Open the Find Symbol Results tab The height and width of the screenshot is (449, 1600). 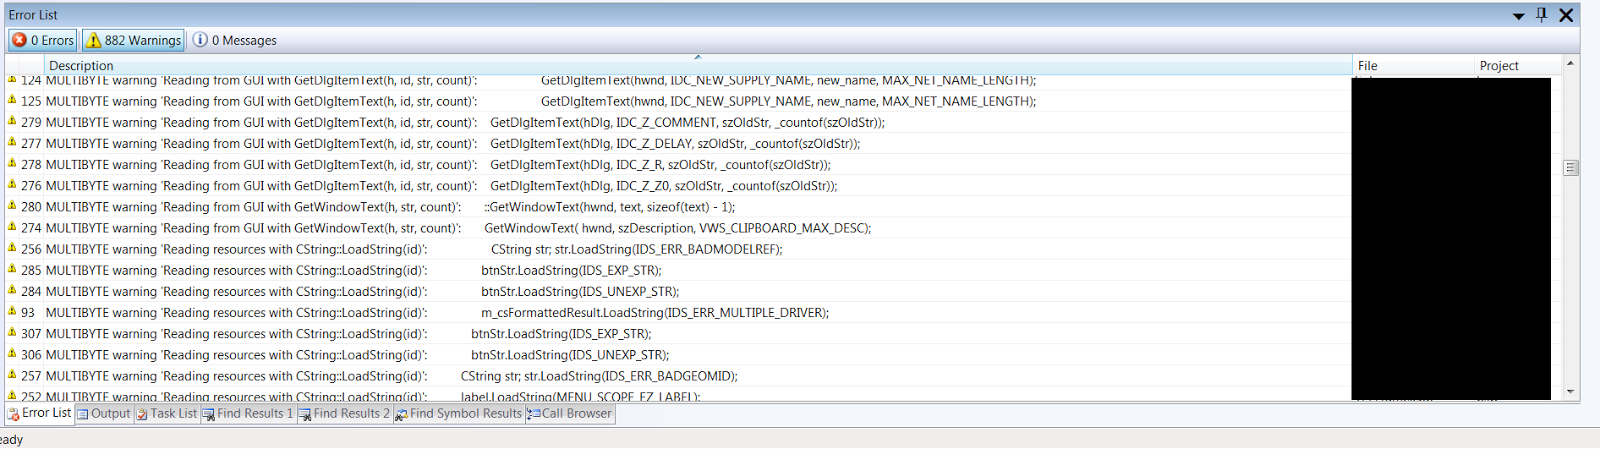tap(459, 413)
